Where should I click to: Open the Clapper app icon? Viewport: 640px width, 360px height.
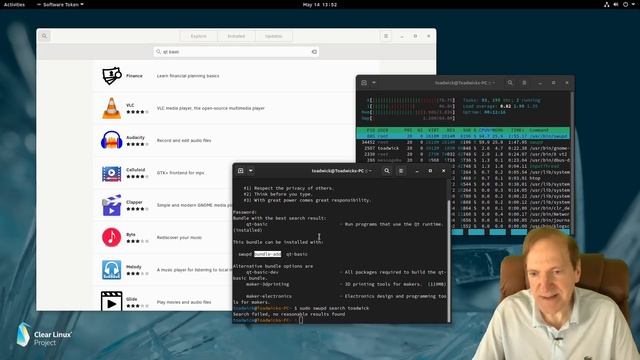[111, 205]
